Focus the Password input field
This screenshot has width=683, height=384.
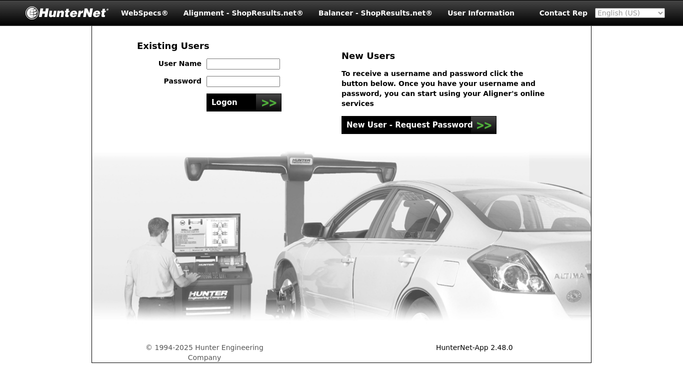(x=243, y=81)
